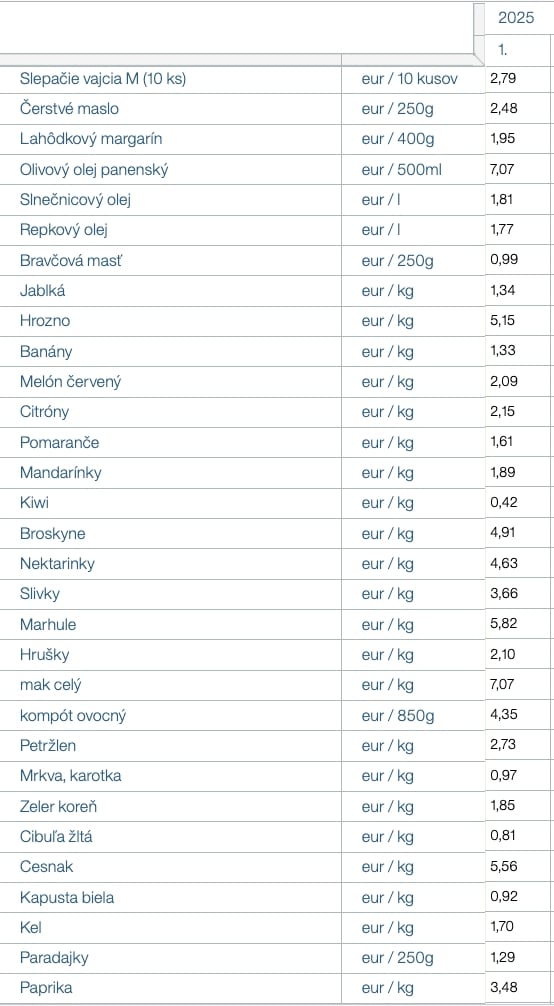The width and height of the screenshot is (554, 1006).
Task: Click the Čerstvé maslo product name
Action: [69, 109]
